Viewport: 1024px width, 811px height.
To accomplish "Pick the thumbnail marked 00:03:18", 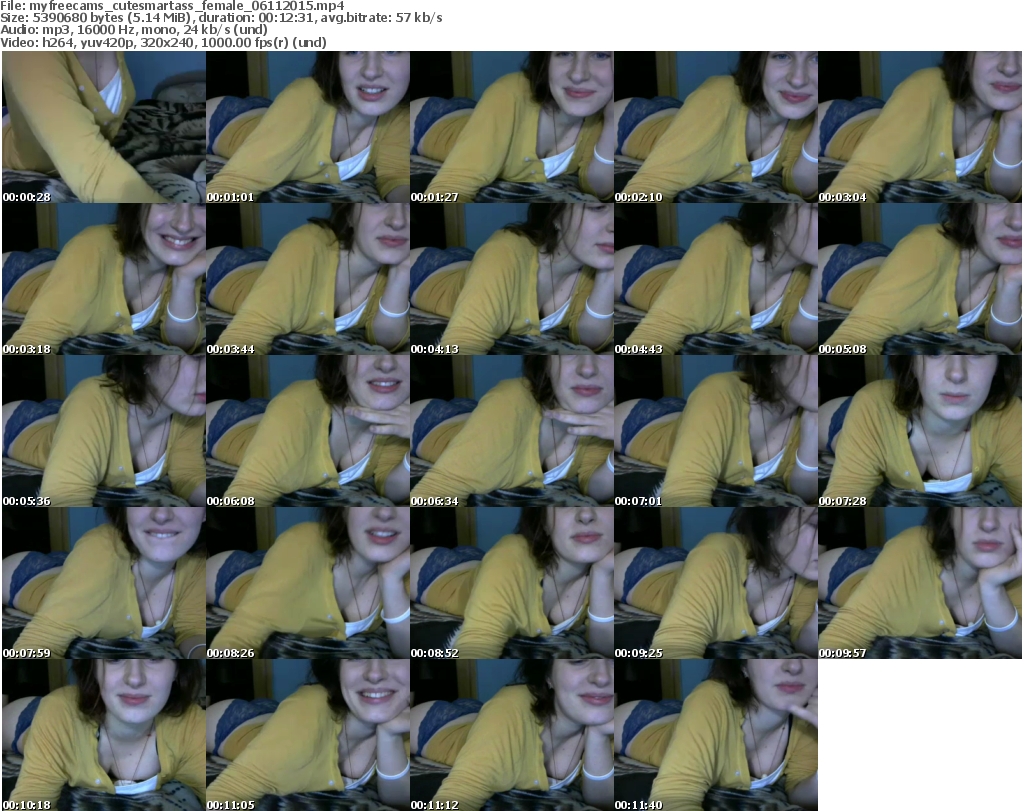I will [104, 279].
